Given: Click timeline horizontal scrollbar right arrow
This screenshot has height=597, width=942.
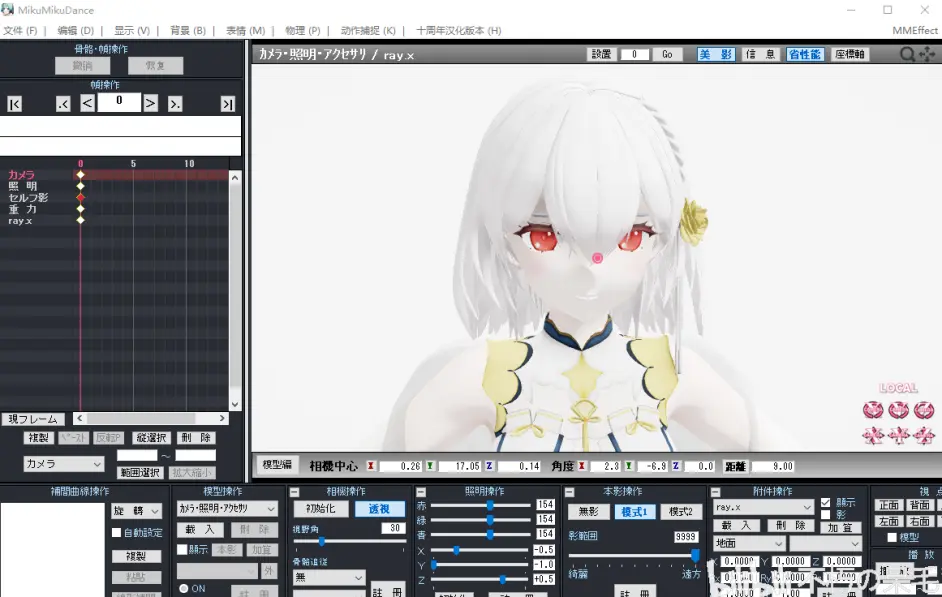Looking at the screenshot, I should pos(222,418).
